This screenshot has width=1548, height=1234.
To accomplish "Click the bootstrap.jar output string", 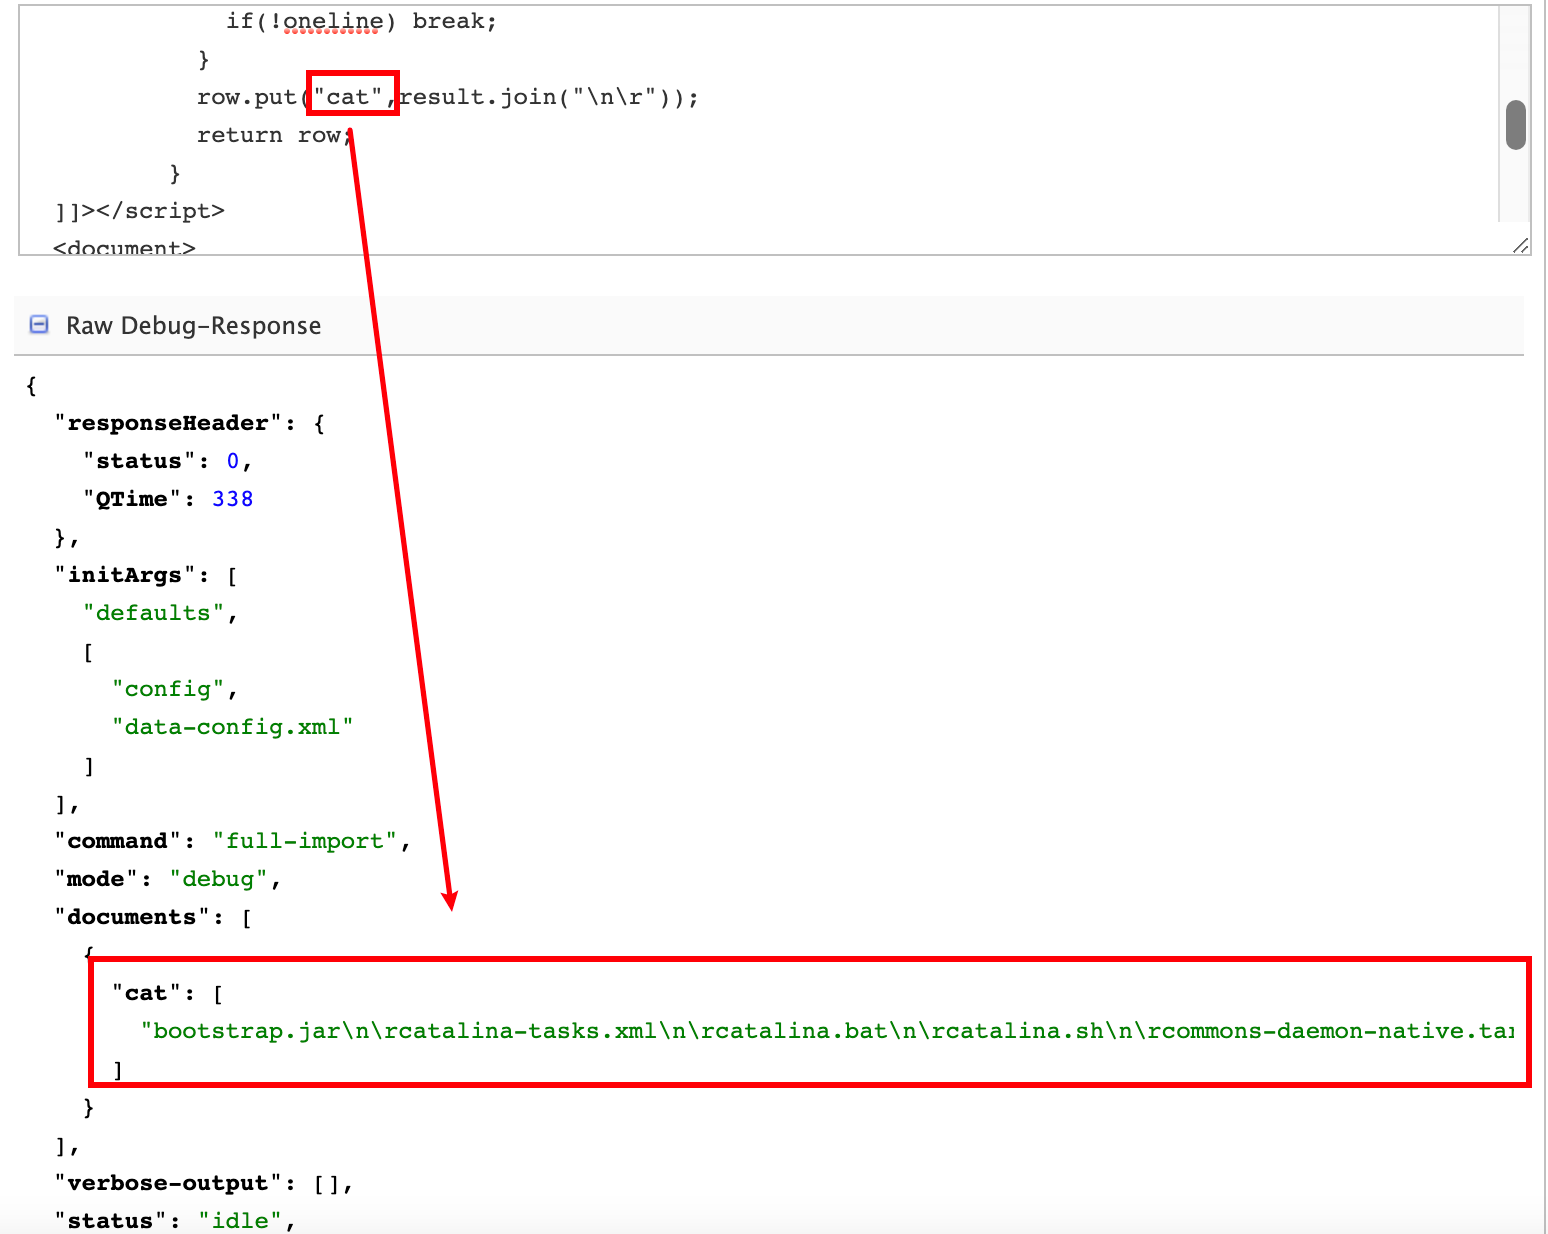I will click(x=827, y=1031).
